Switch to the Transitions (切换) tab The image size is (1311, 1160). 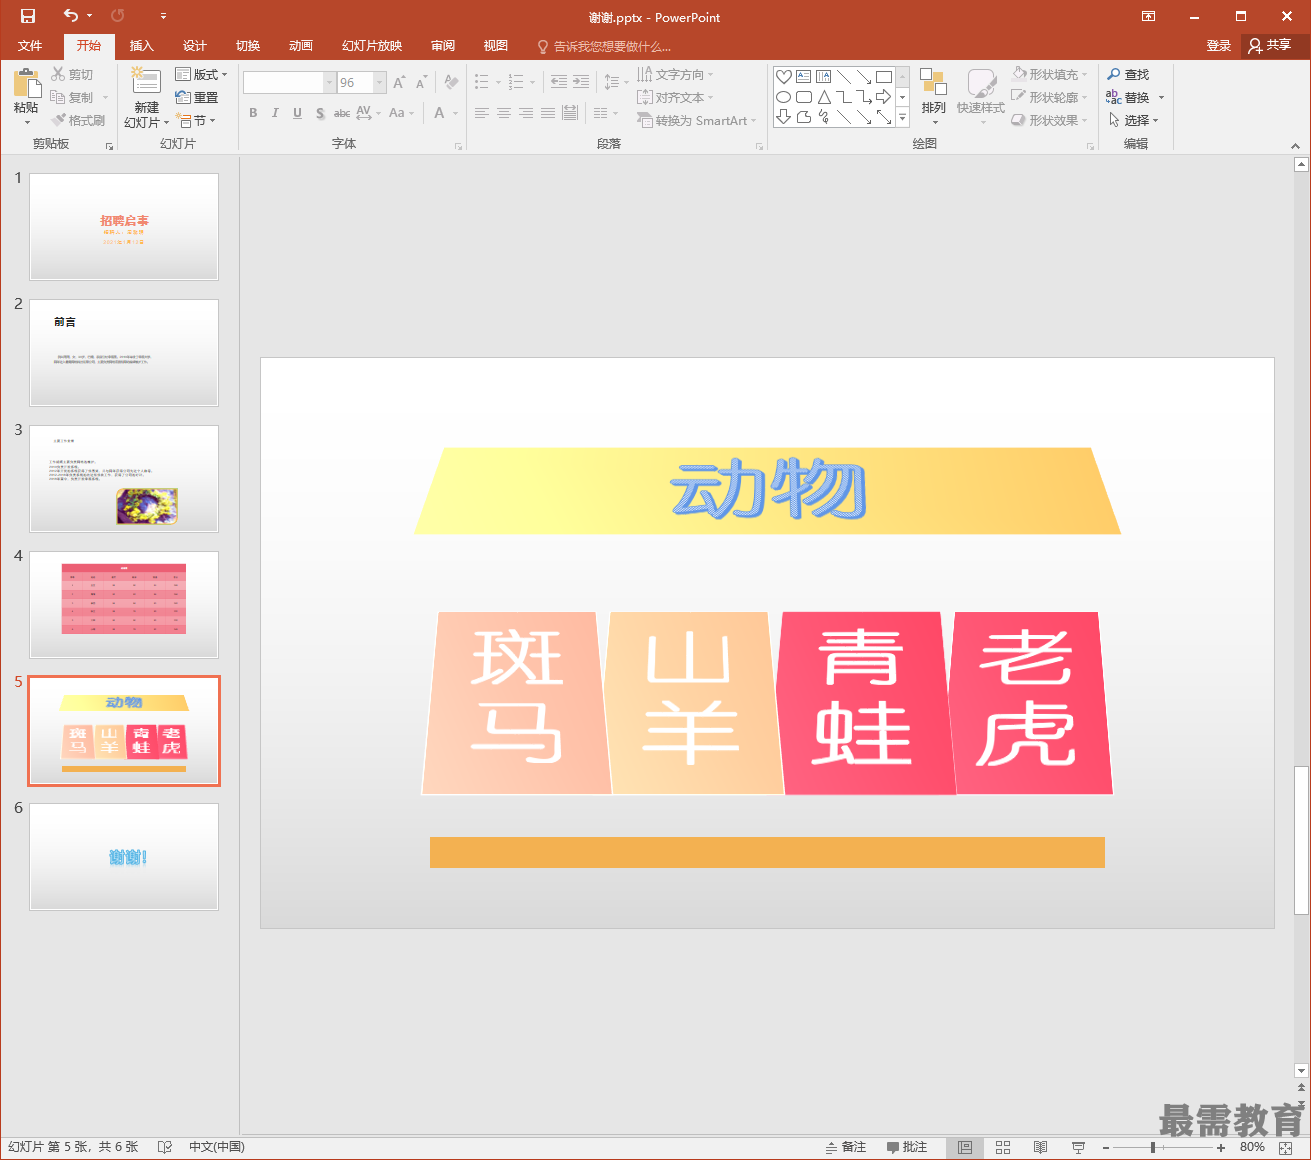(x=248, y=46)
